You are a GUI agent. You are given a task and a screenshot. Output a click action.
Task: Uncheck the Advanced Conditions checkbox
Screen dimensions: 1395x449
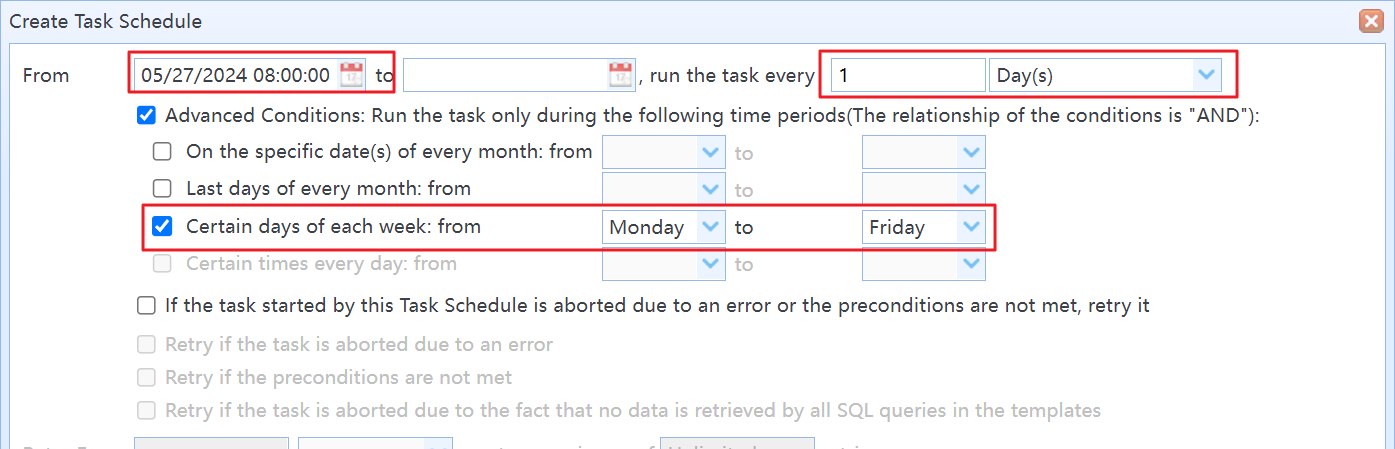146,115
